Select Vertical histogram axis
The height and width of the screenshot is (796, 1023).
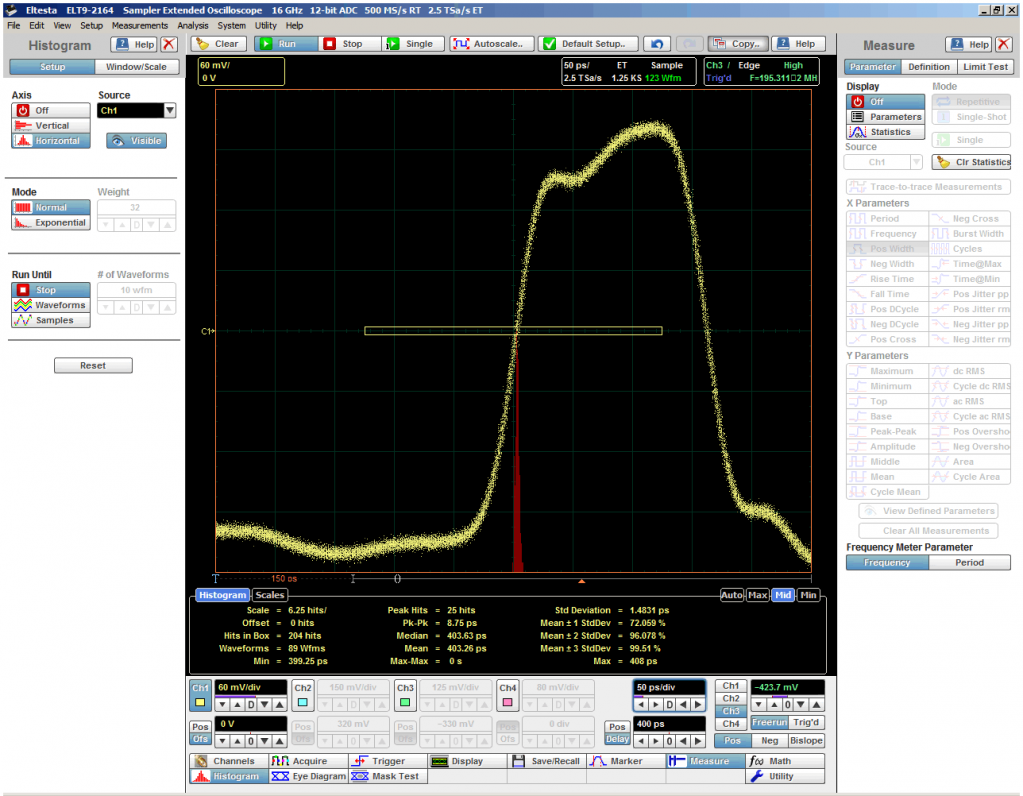(51, 126)
